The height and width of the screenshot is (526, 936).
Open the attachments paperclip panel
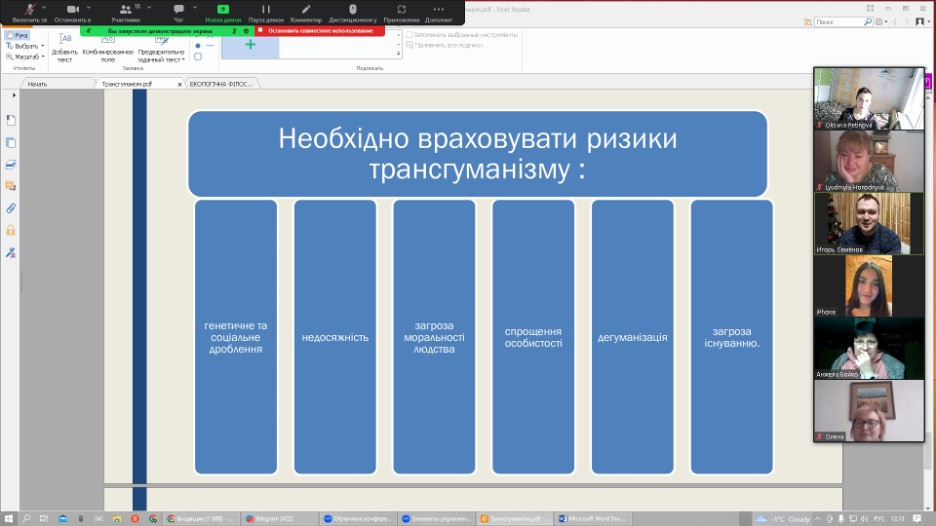click(x=11, y=208)
